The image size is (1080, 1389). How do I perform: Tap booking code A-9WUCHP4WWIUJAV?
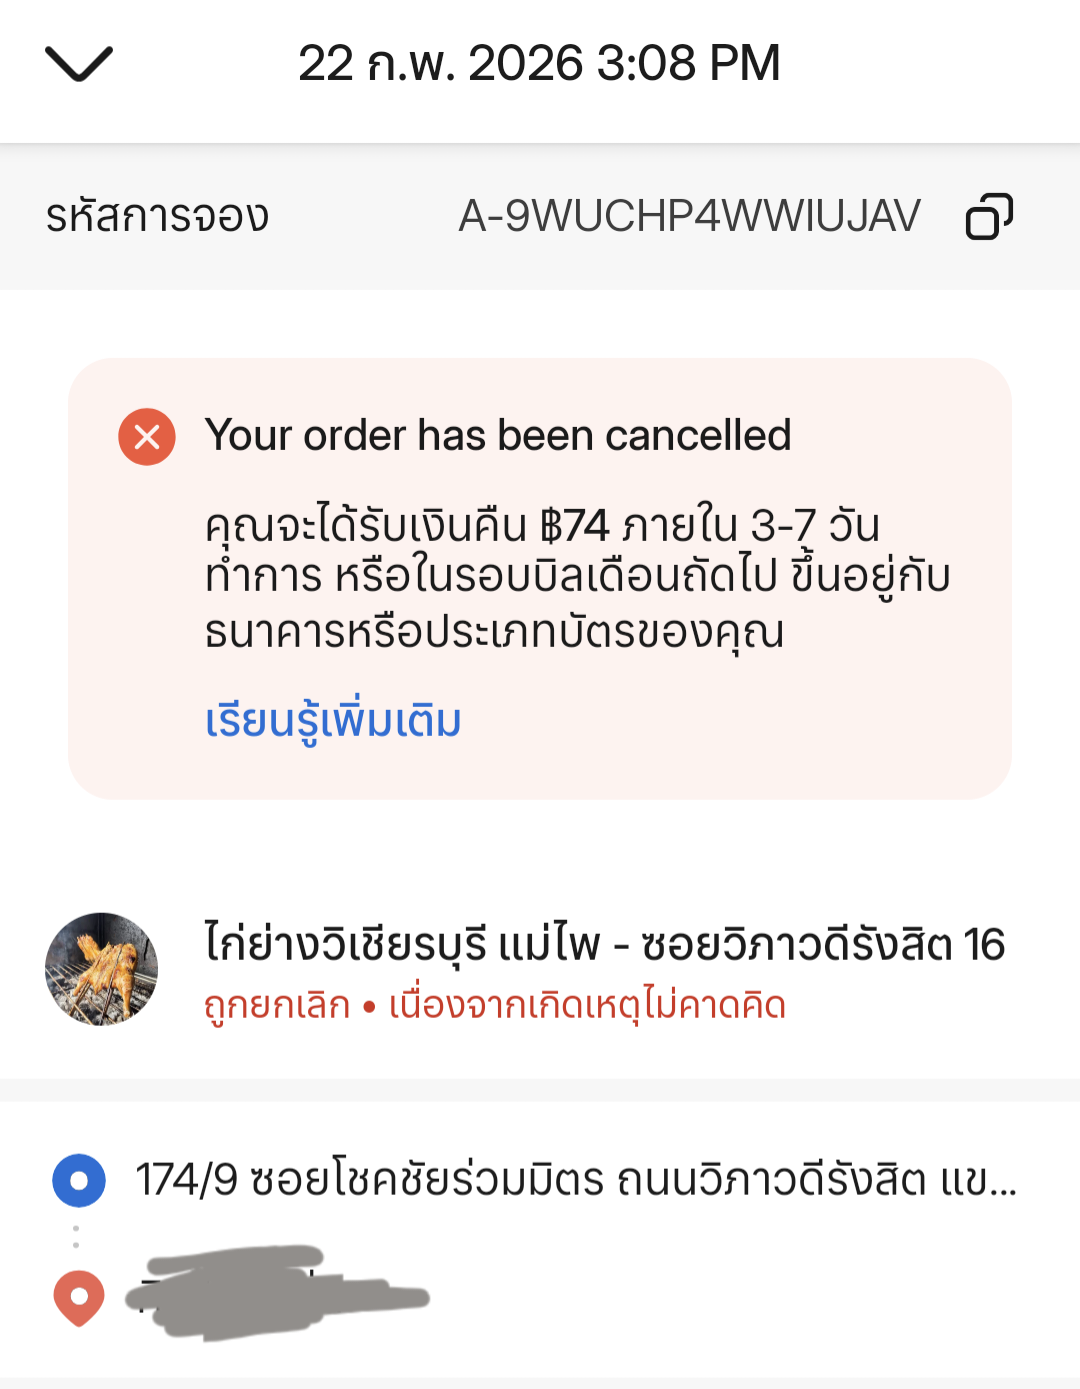(x=689, y=216)
